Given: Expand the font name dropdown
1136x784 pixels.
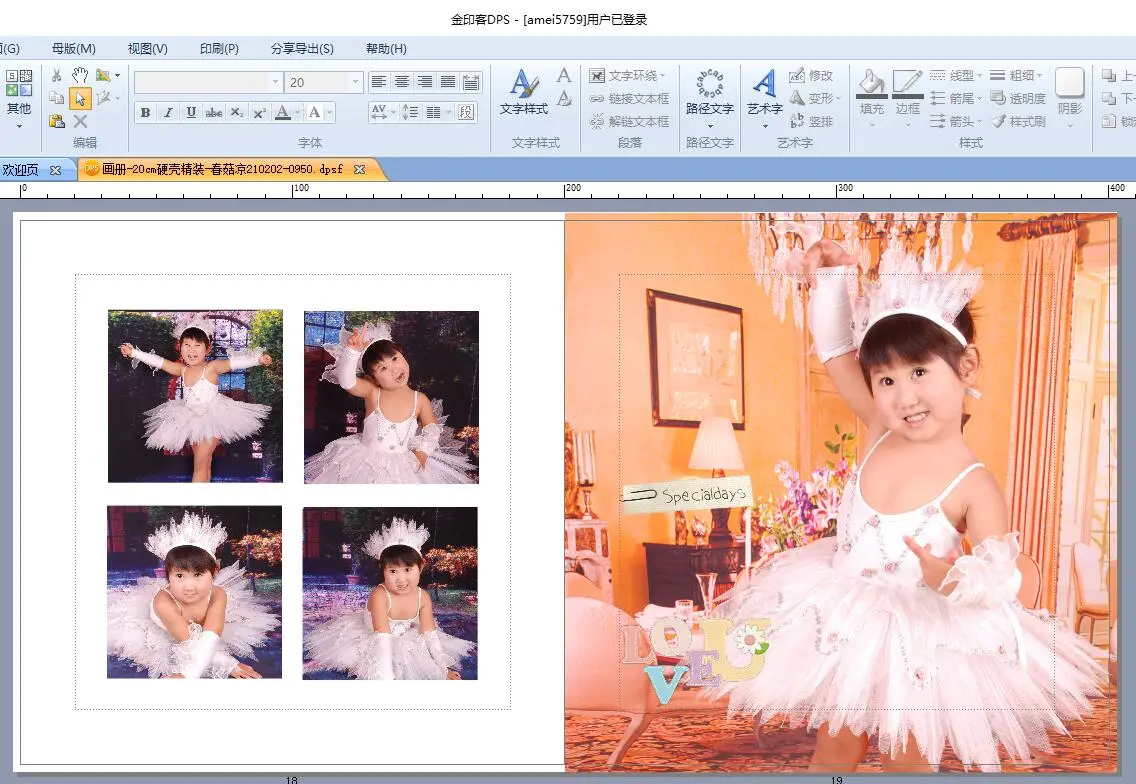Looking at the screenshot, I should click(275, 82).
